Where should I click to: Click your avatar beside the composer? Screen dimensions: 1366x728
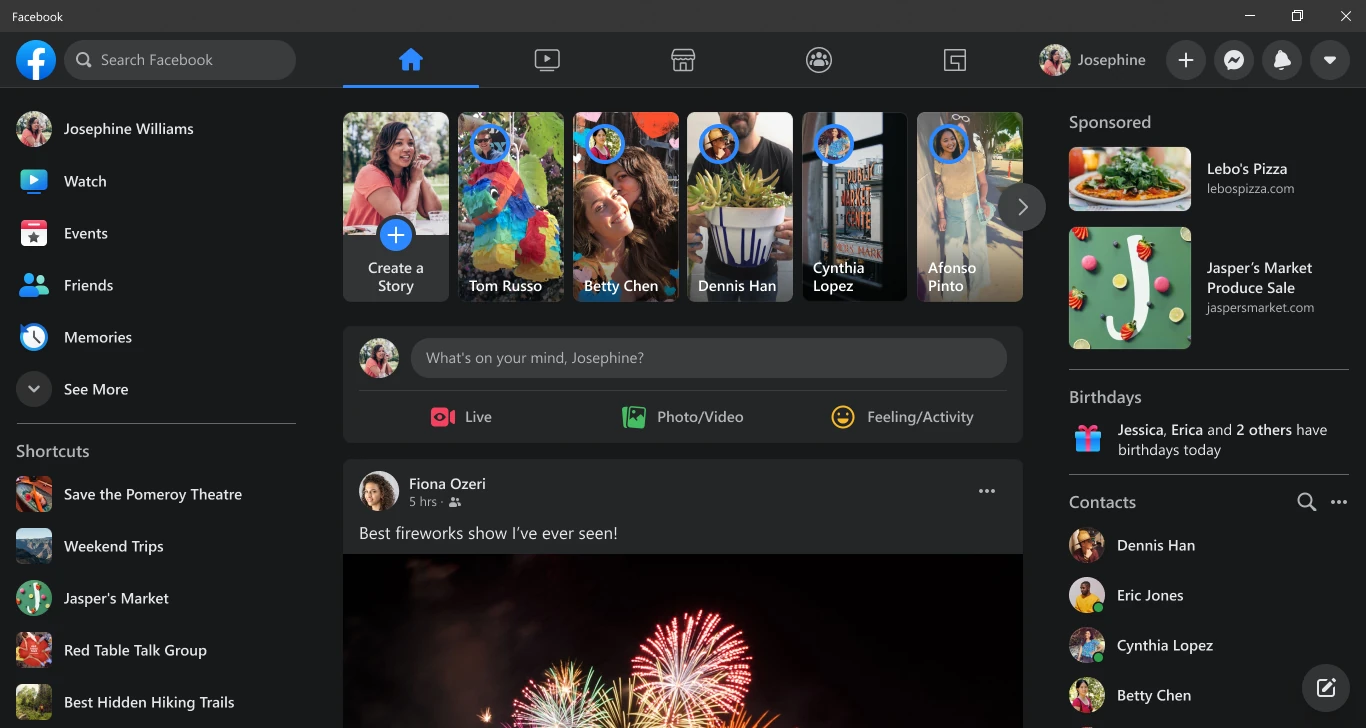coord(379,358)
